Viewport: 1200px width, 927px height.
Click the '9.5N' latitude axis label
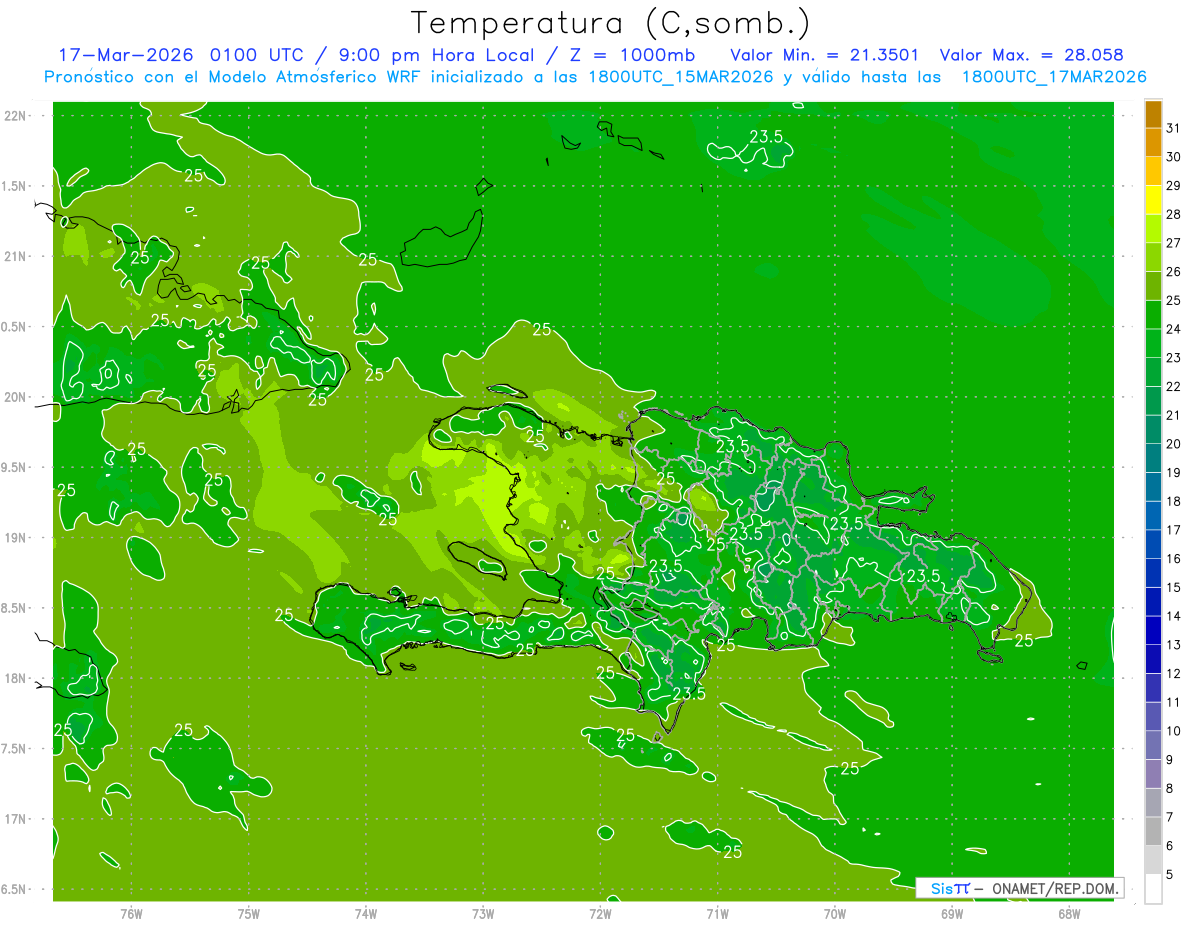(x=14, y=467)
